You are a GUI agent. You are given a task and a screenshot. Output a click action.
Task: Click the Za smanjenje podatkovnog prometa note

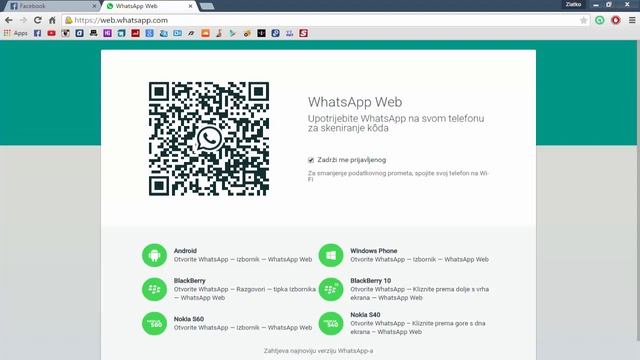[398, 176]
